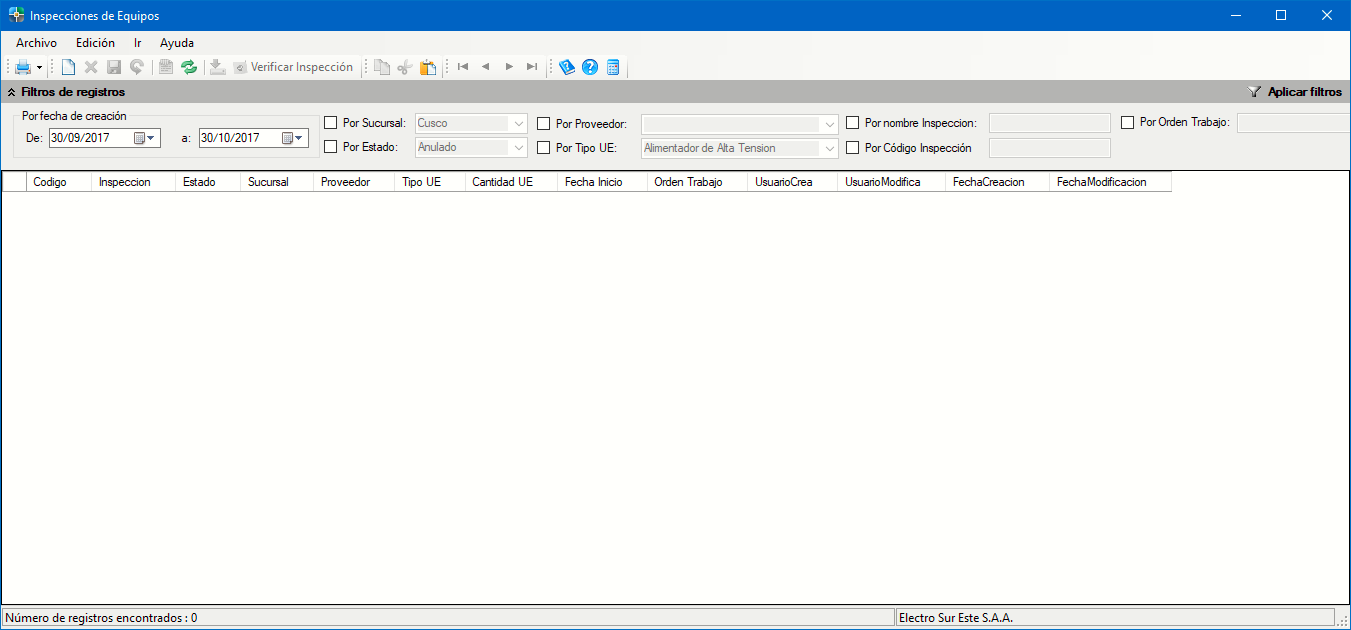1351x630 pixels.
Task: Open the Edición menu
Action: (x=95, y=43)
